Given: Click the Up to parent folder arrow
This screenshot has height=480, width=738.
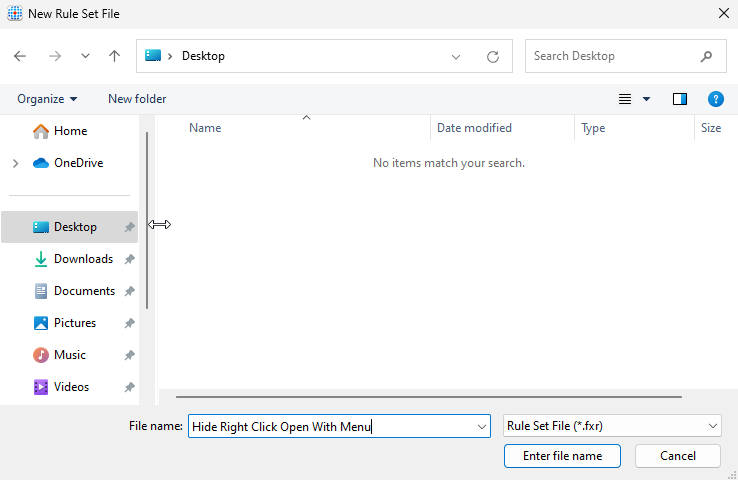Looking at the screenshot, I should (114, 56).
